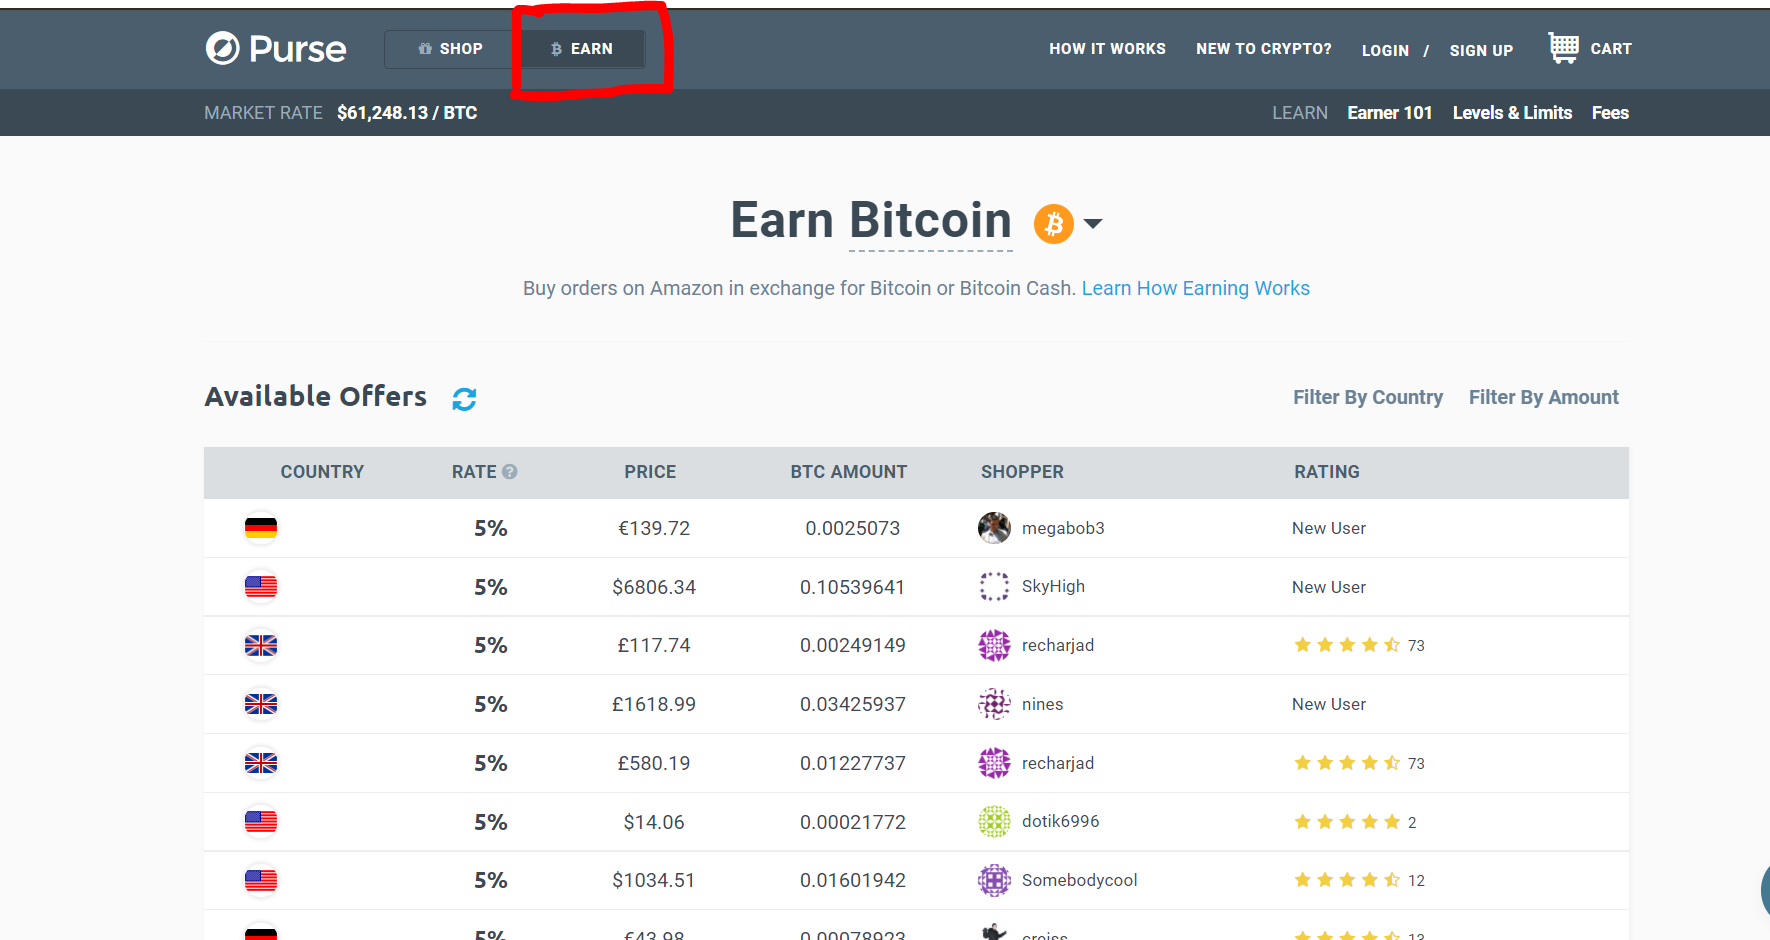Open shopper nines name
The width and height of the screenshot is (1770, 940).
[1042, 704]
